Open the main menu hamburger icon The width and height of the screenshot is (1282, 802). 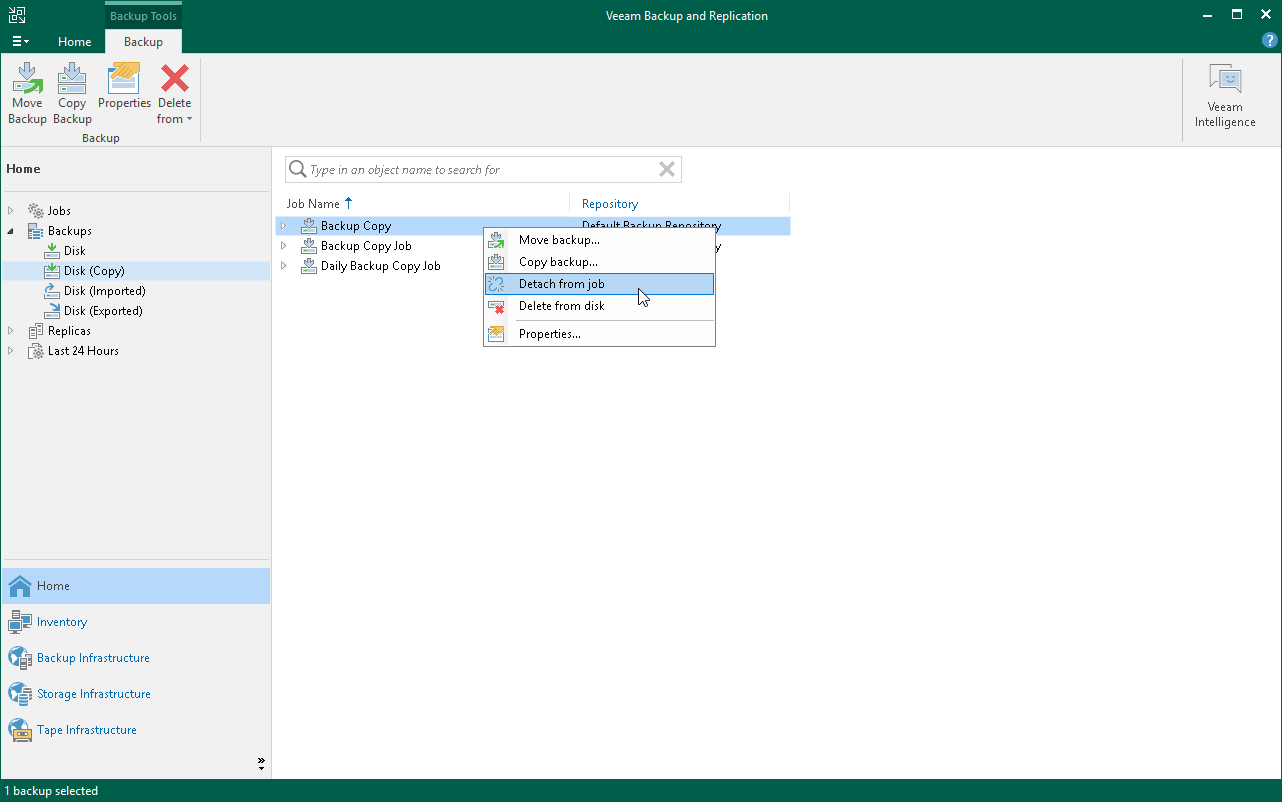tap(20, 41)
